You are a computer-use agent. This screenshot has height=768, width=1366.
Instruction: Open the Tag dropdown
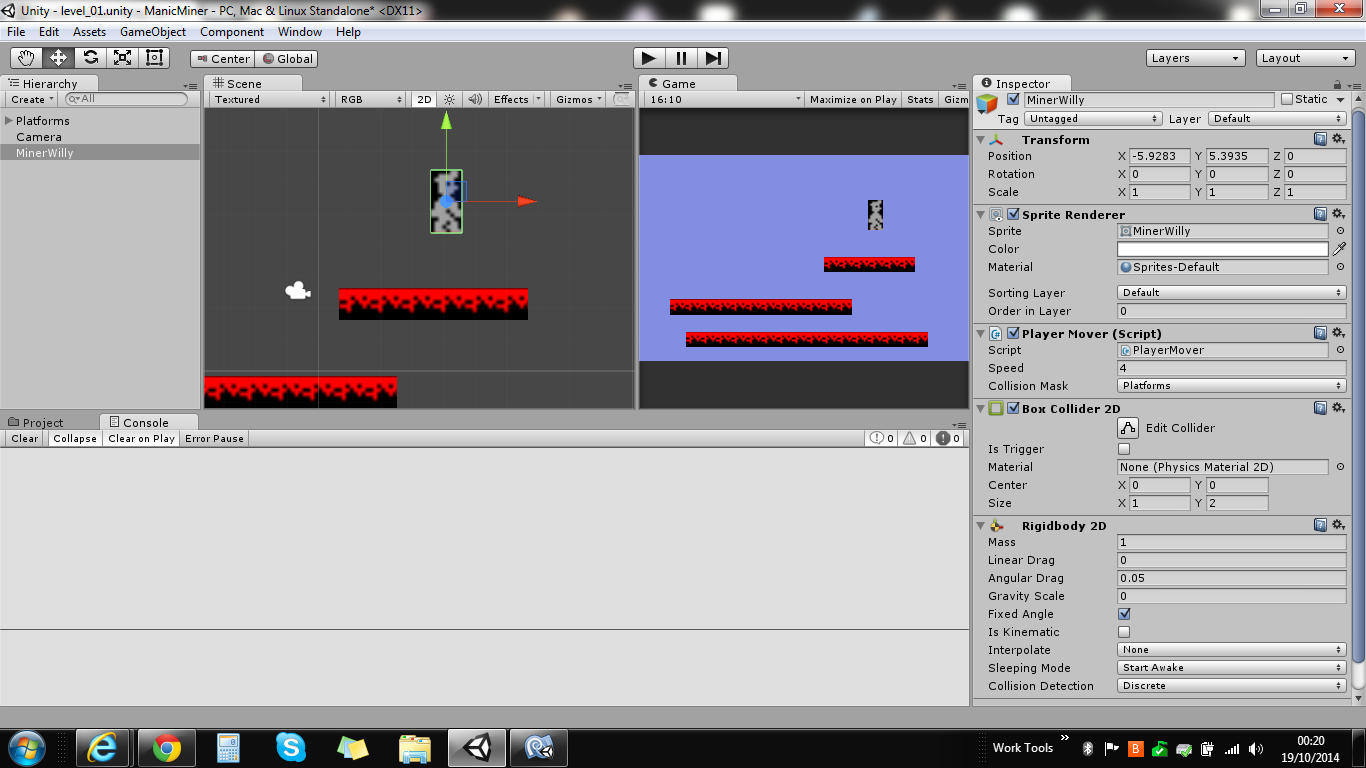pos(1093,118)
